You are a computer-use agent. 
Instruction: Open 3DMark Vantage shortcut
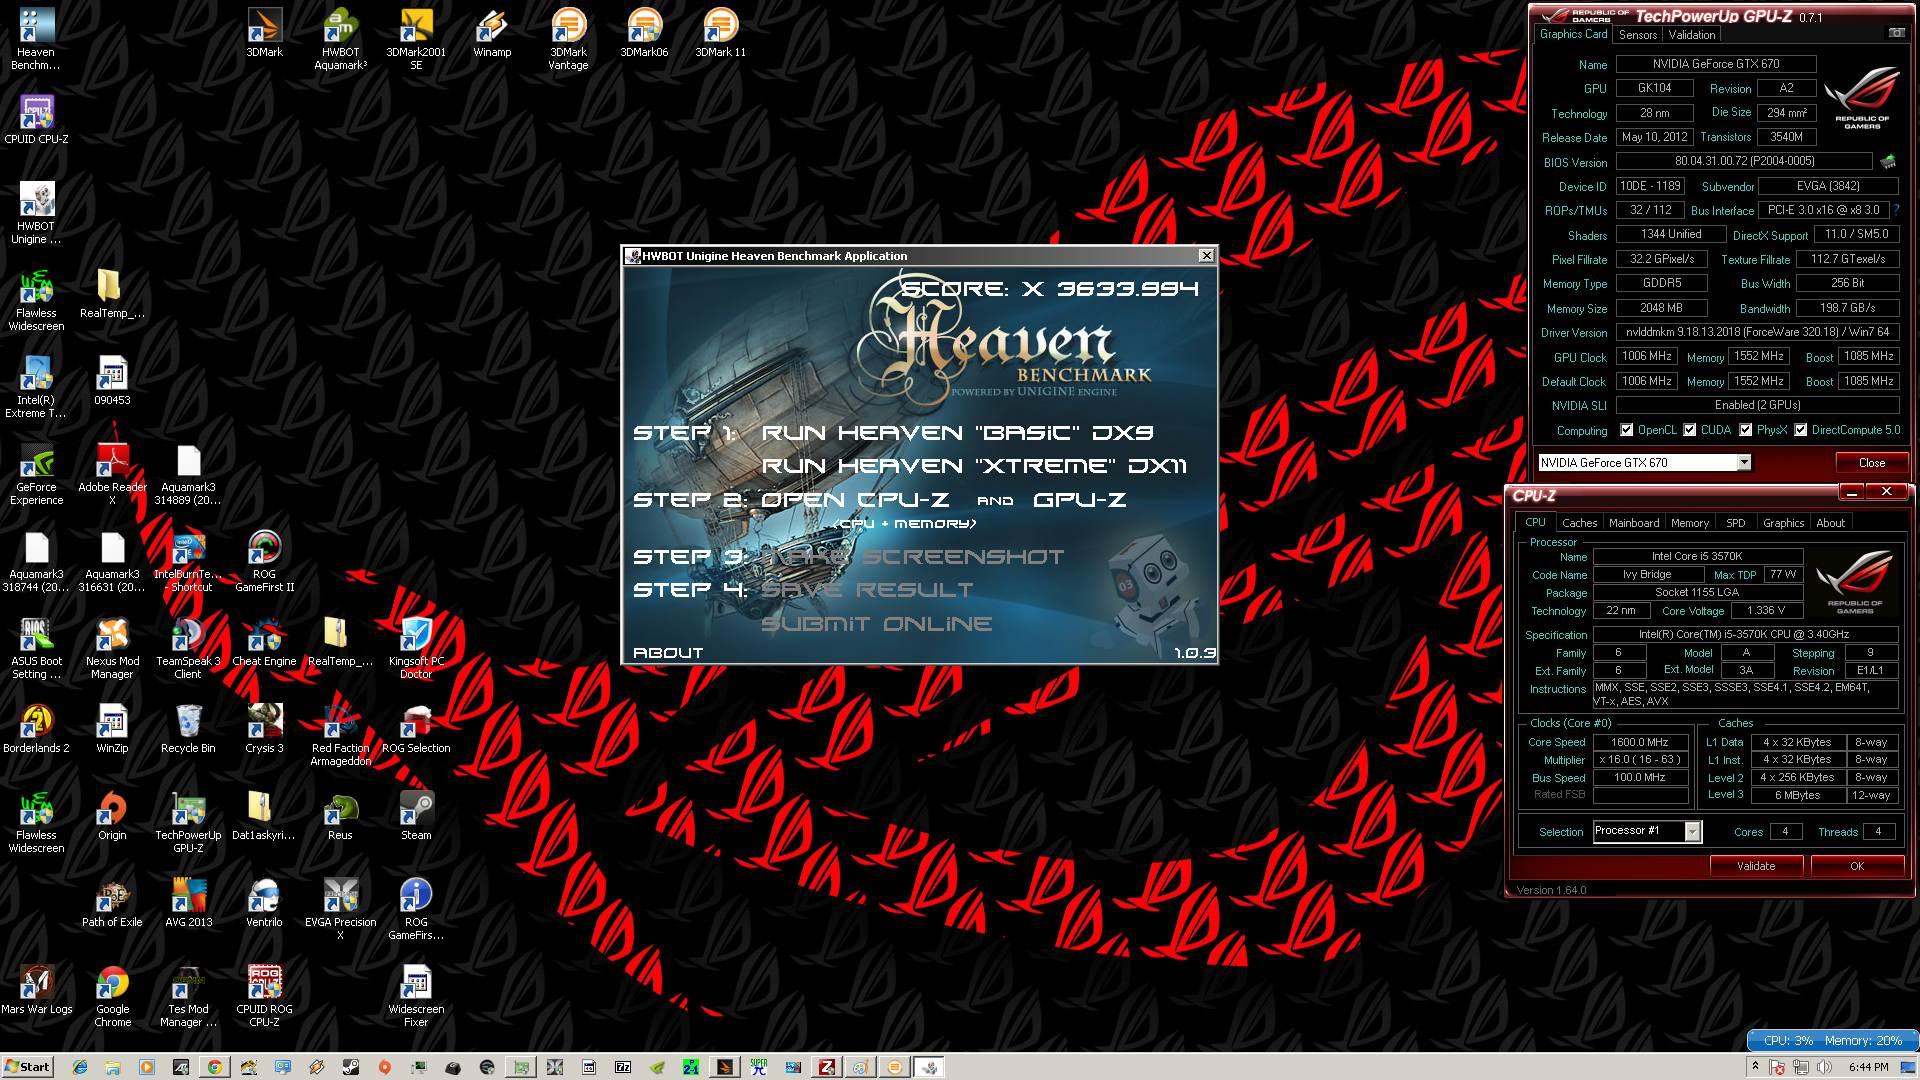(568, 38)
